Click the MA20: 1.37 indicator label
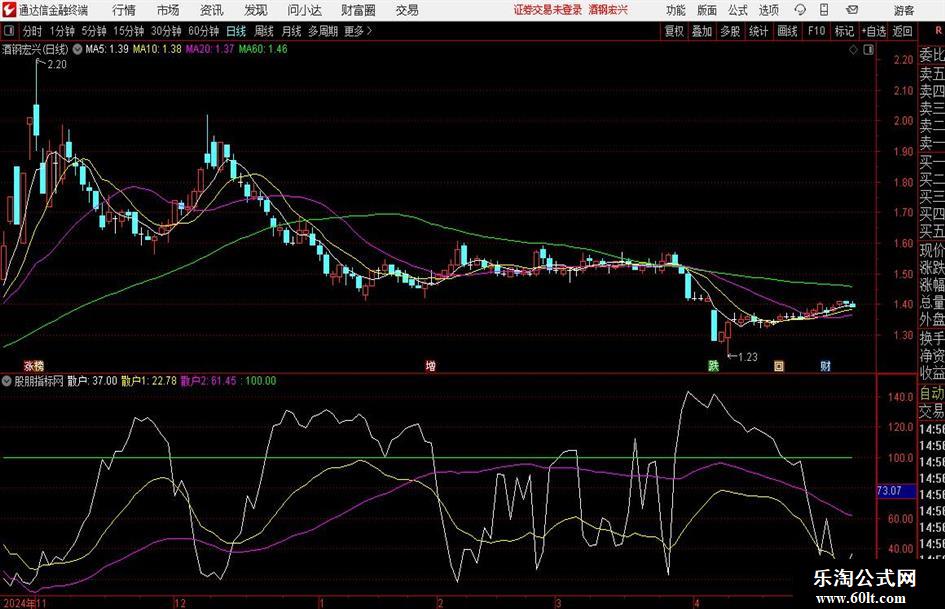The height and width of the screenshot is (609, 945). [x=209, y=49]
